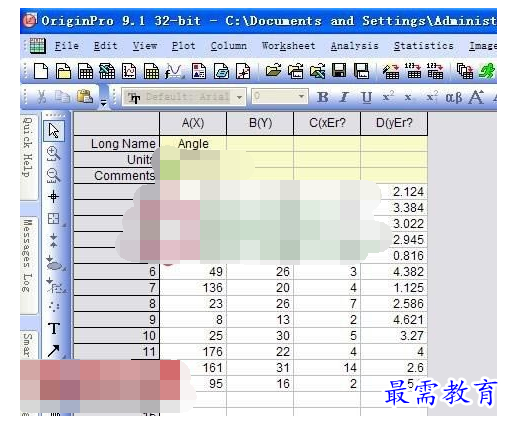Click cell with value 4.382

pyautogui.click(x=394, y=272)
